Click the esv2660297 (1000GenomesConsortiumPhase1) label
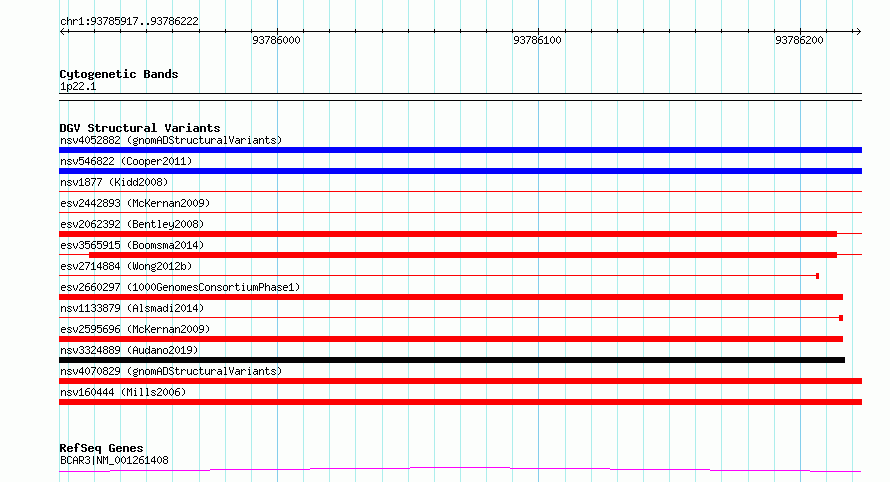The image size is (890, 482). click(180, 287)
